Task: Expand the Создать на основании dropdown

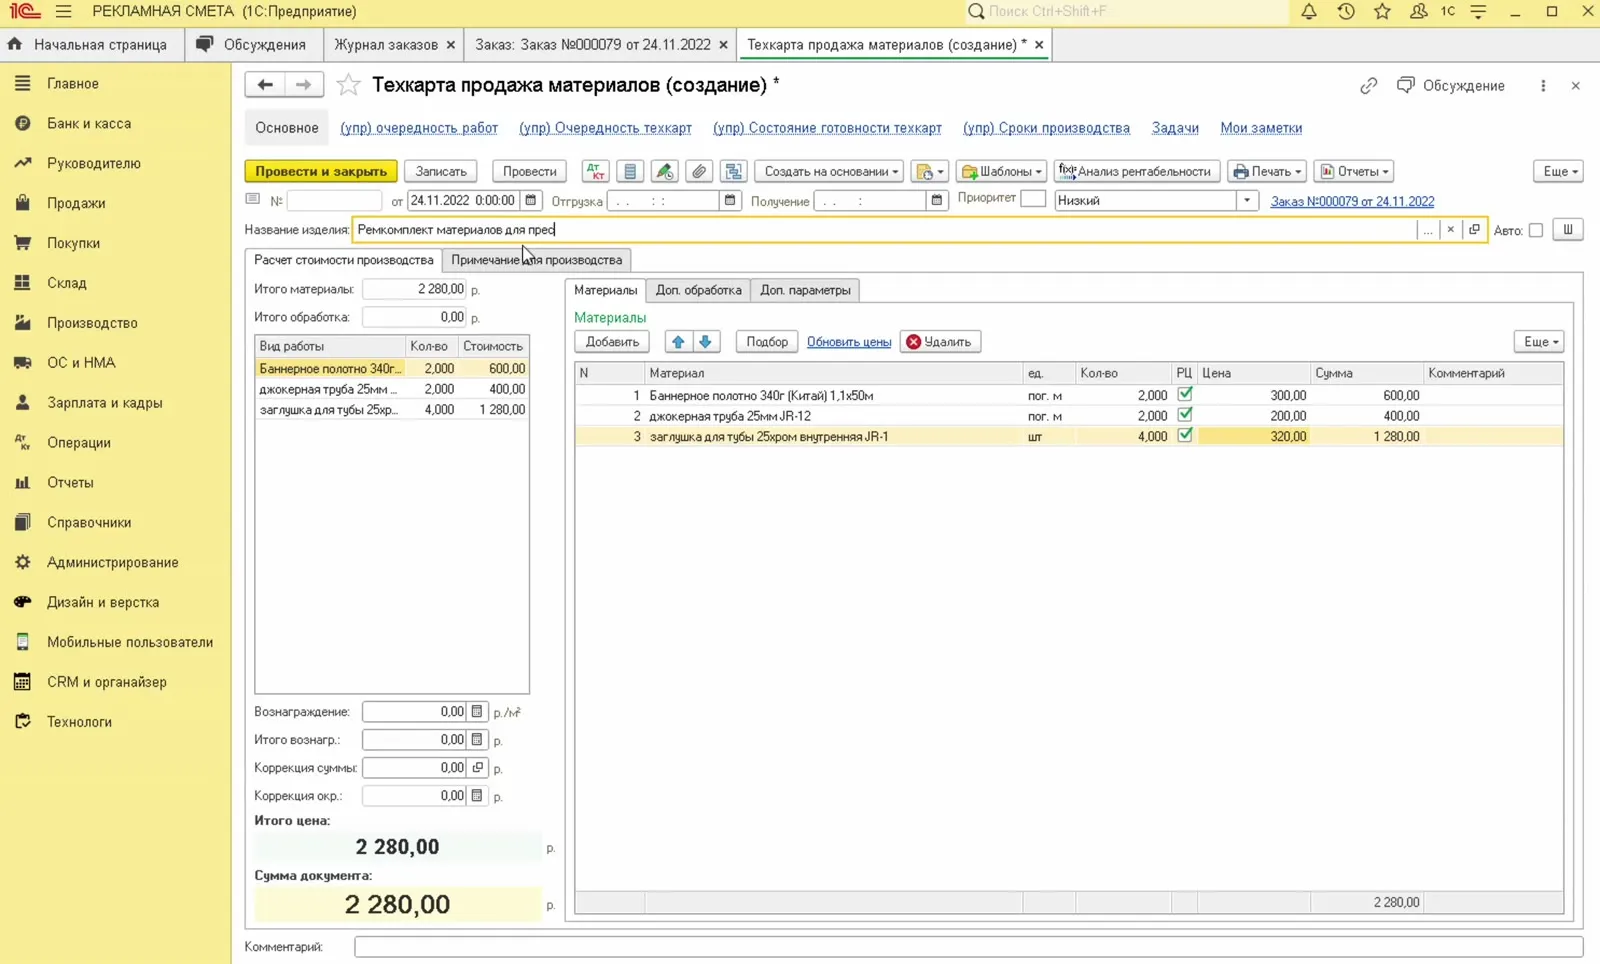Action: [829, 171]
